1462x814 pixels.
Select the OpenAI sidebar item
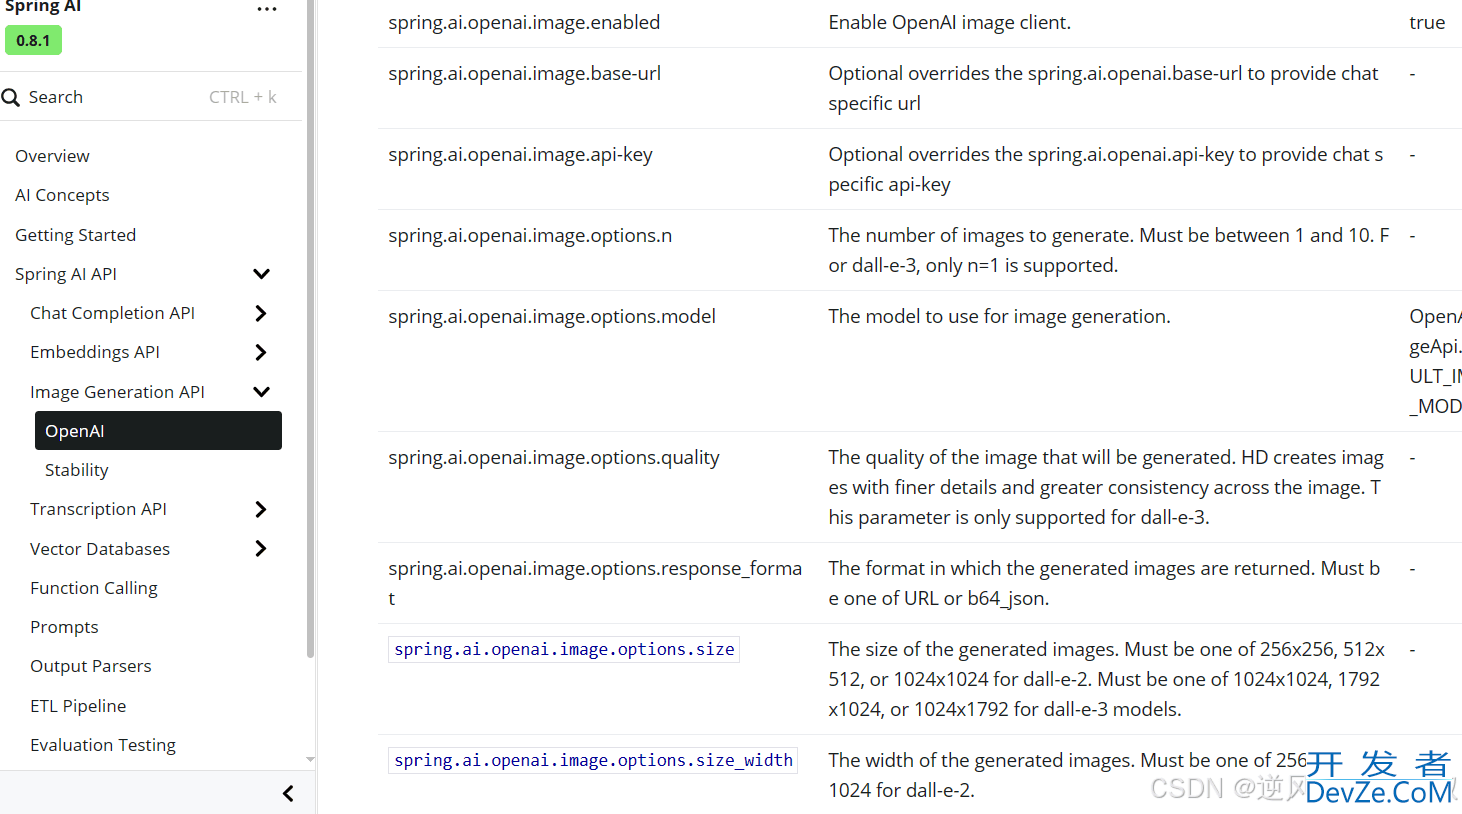click(158, 431)
